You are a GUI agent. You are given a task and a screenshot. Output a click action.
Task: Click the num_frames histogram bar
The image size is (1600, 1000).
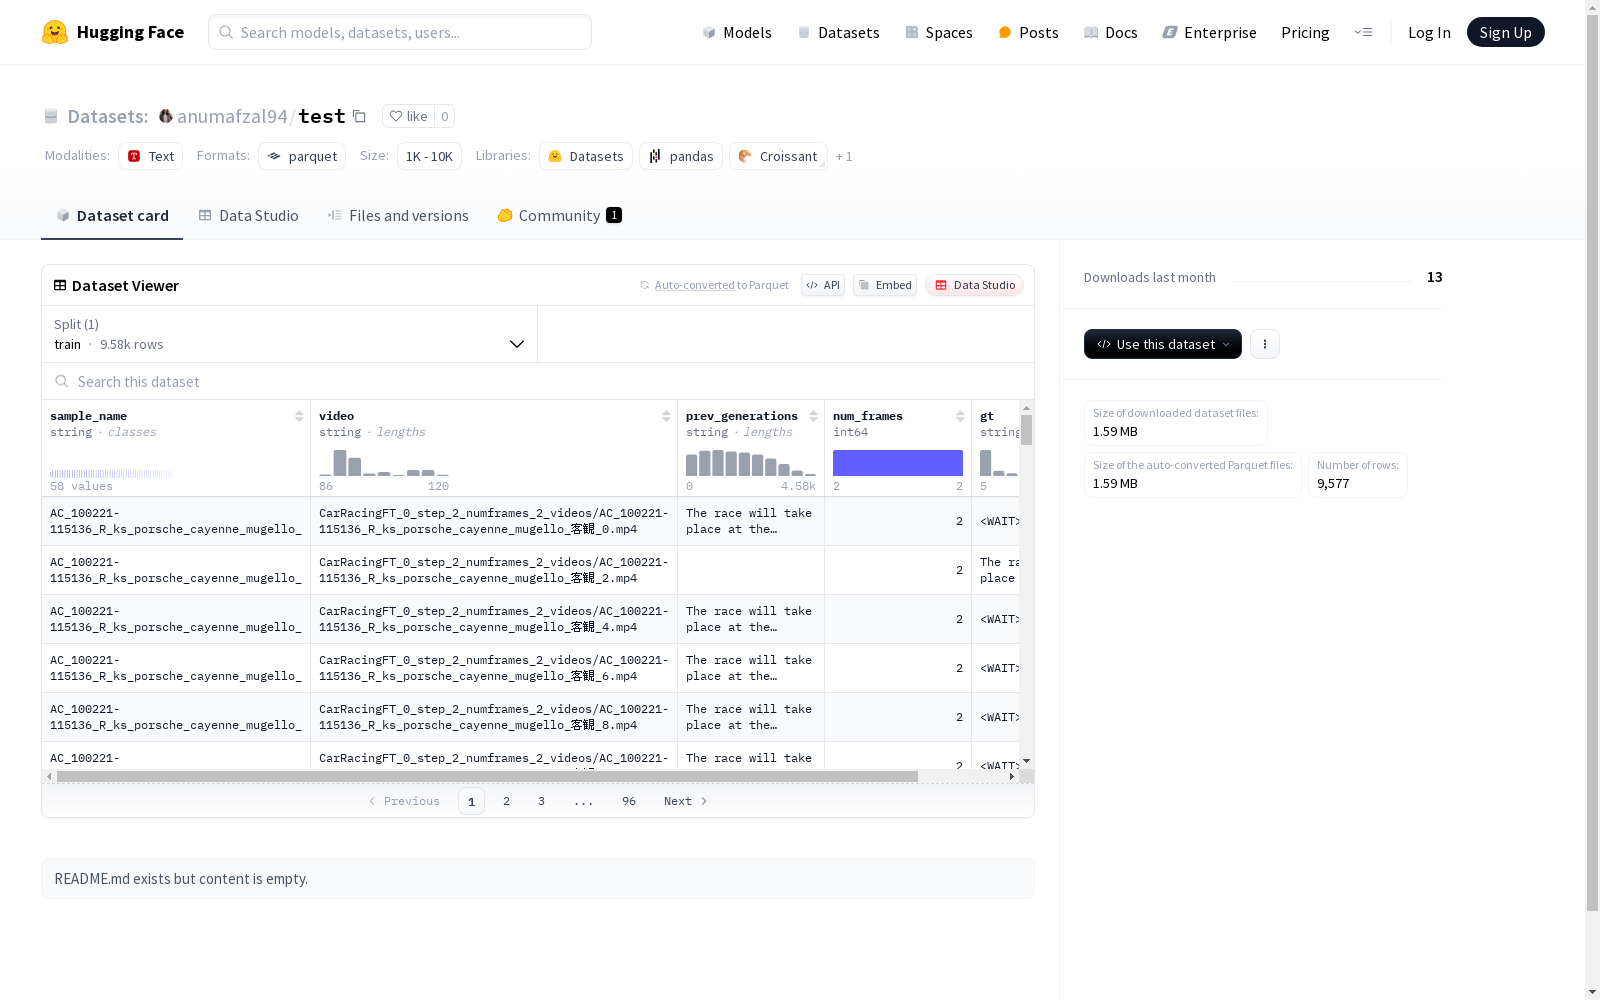[x=898, y=463]
